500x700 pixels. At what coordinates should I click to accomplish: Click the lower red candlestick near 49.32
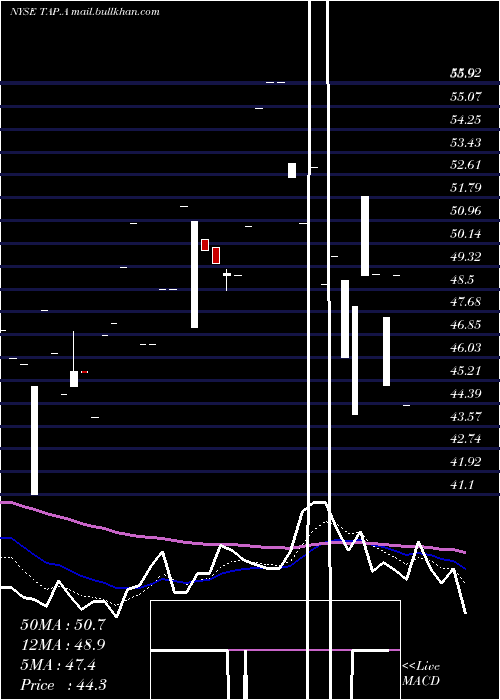[216, 255]
